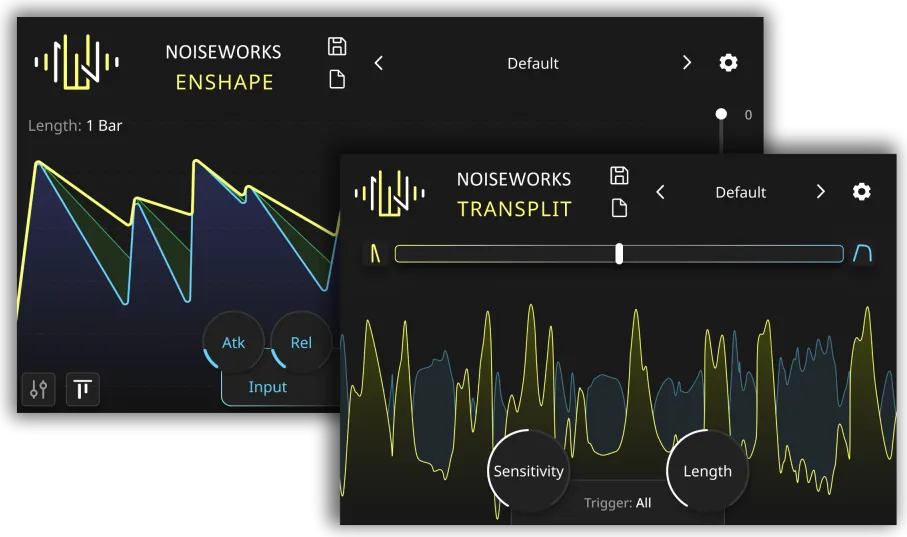The image size is (907, 537).
Task: Save preset in the Enshape window
Action: 337,46
